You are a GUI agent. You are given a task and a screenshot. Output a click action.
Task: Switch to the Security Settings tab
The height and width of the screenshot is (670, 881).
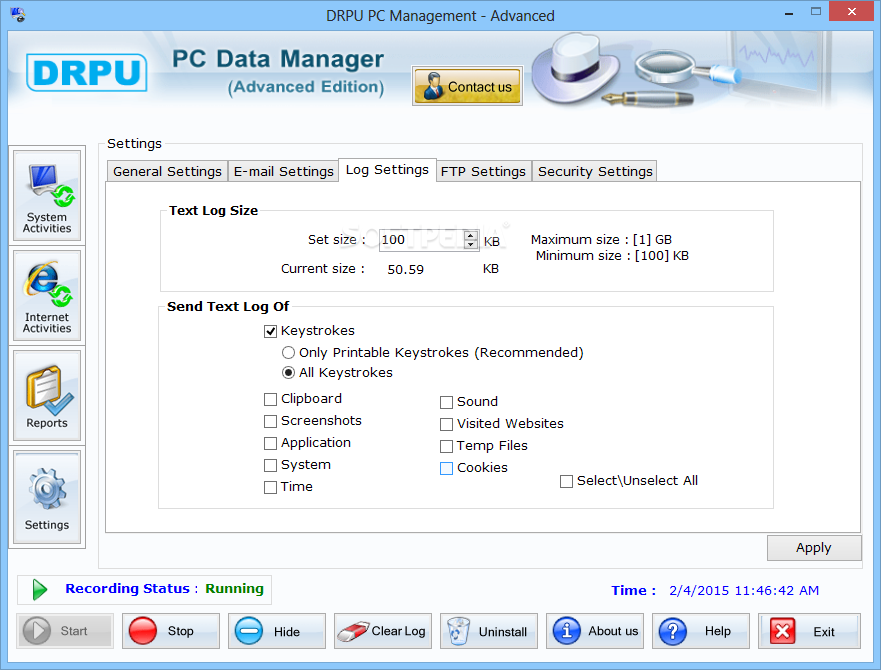[595, 171]
